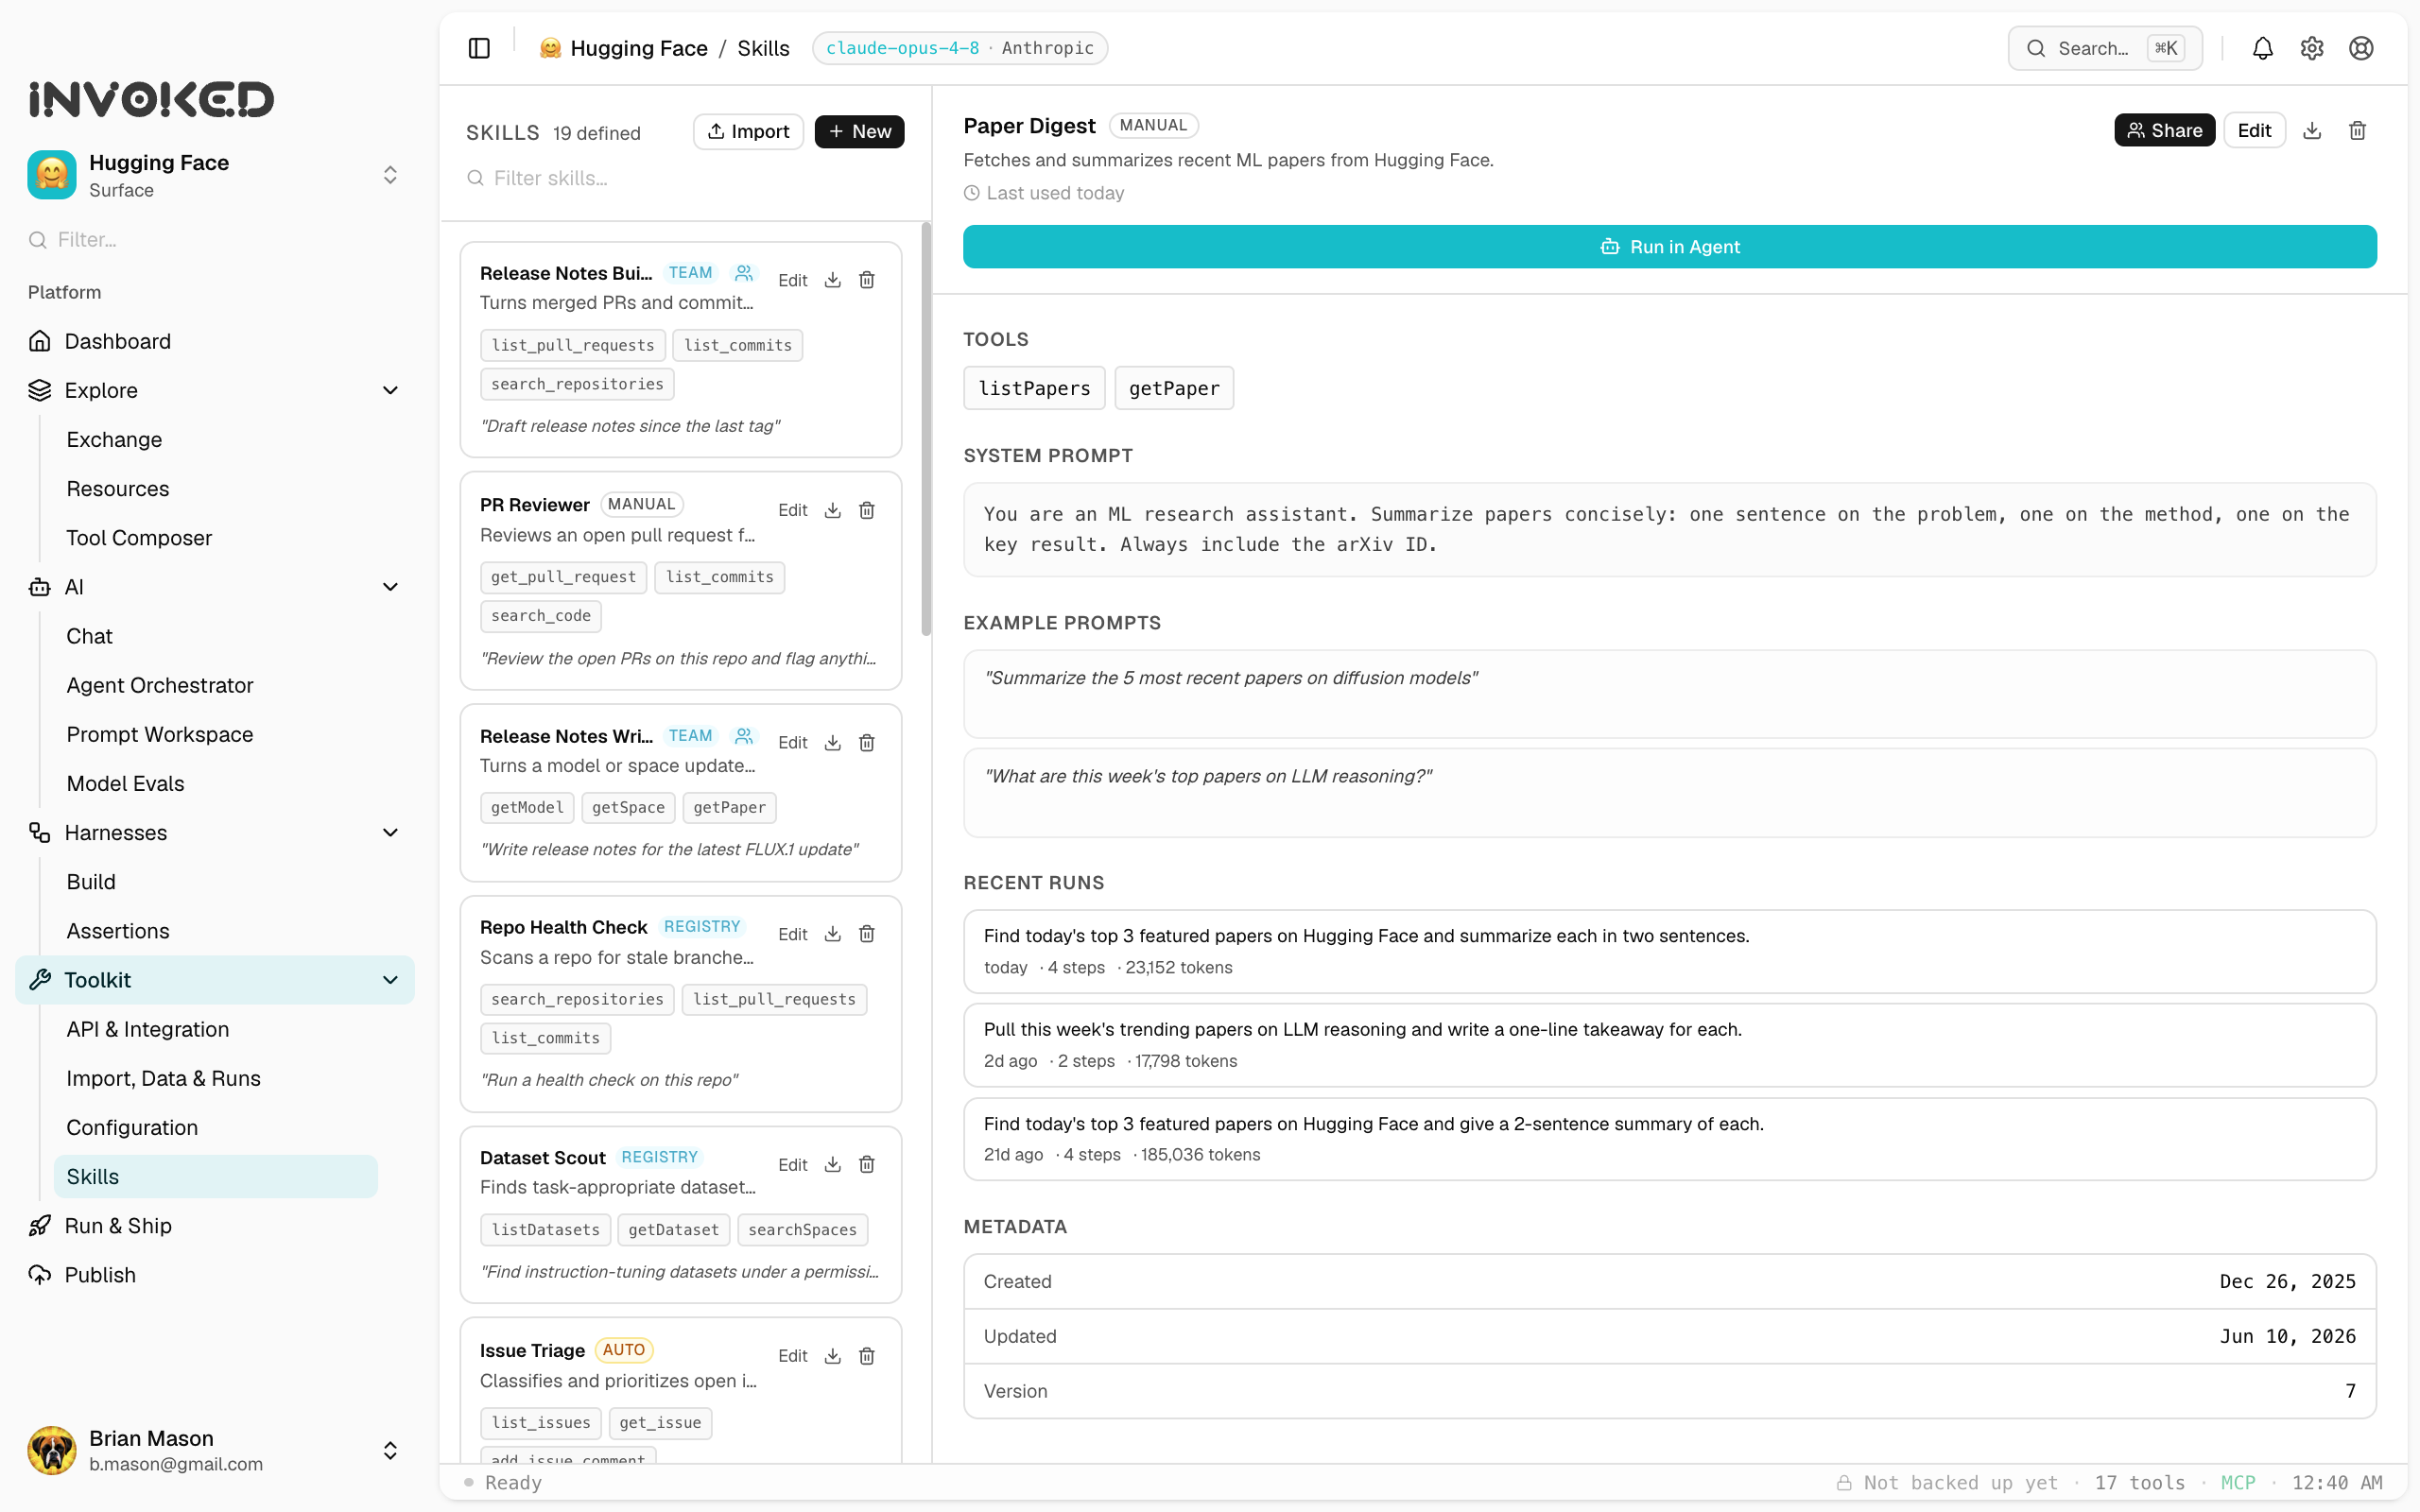Viewport: 2420px width, 1512px height.
Task: Open the LLM reasoning example prompt
Action: [x=1669, y=793]
